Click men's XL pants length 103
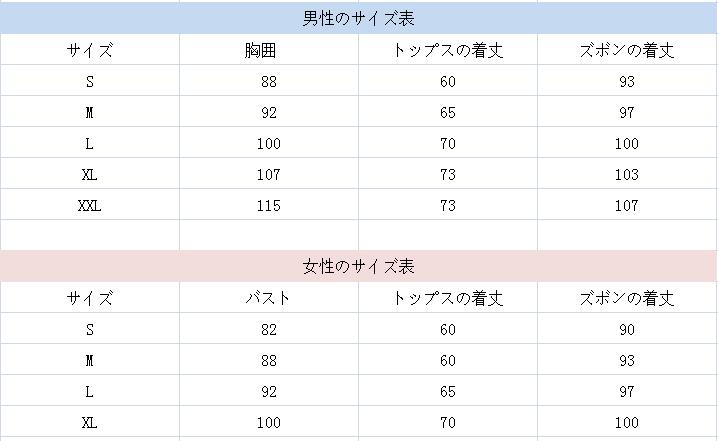Image resolution: width=718 pixels, height=441 pixels. pos(627,174)
